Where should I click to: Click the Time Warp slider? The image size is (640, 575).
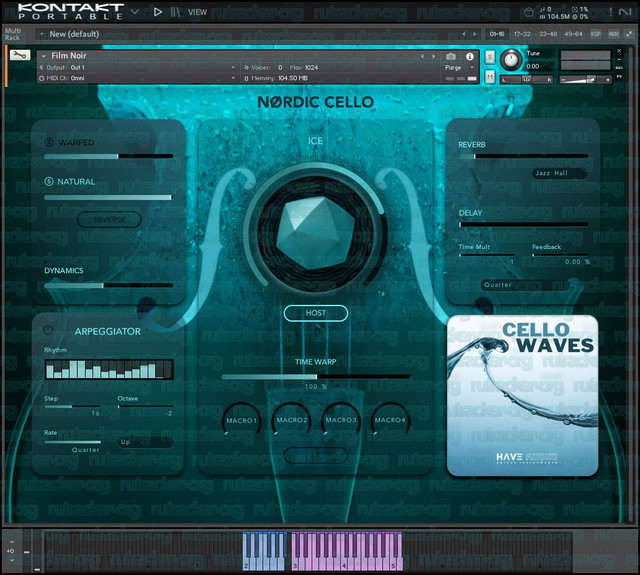tap(316, 377)
